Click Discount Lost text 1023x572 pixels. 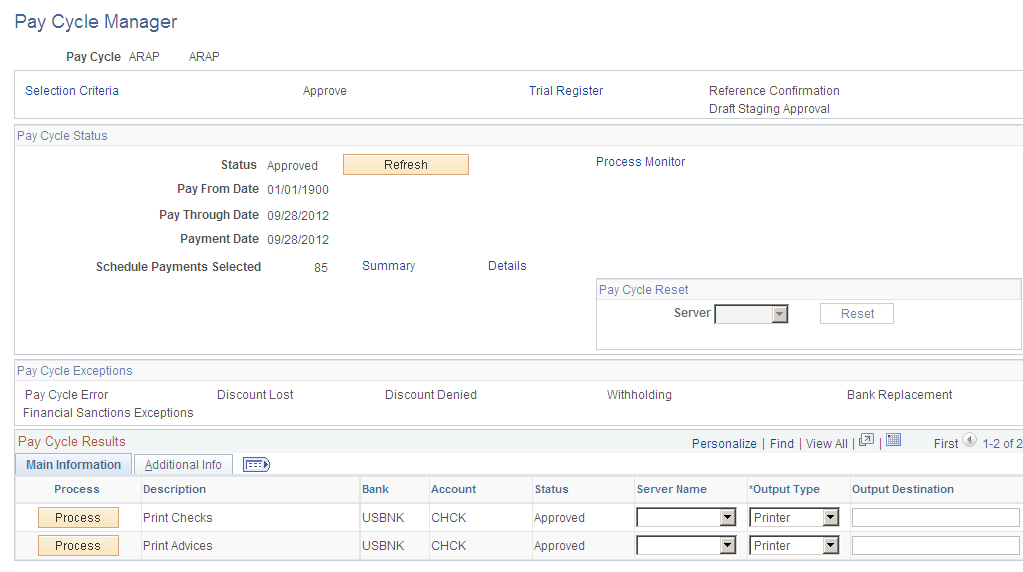pyautogui.click(x=255, y=395)
